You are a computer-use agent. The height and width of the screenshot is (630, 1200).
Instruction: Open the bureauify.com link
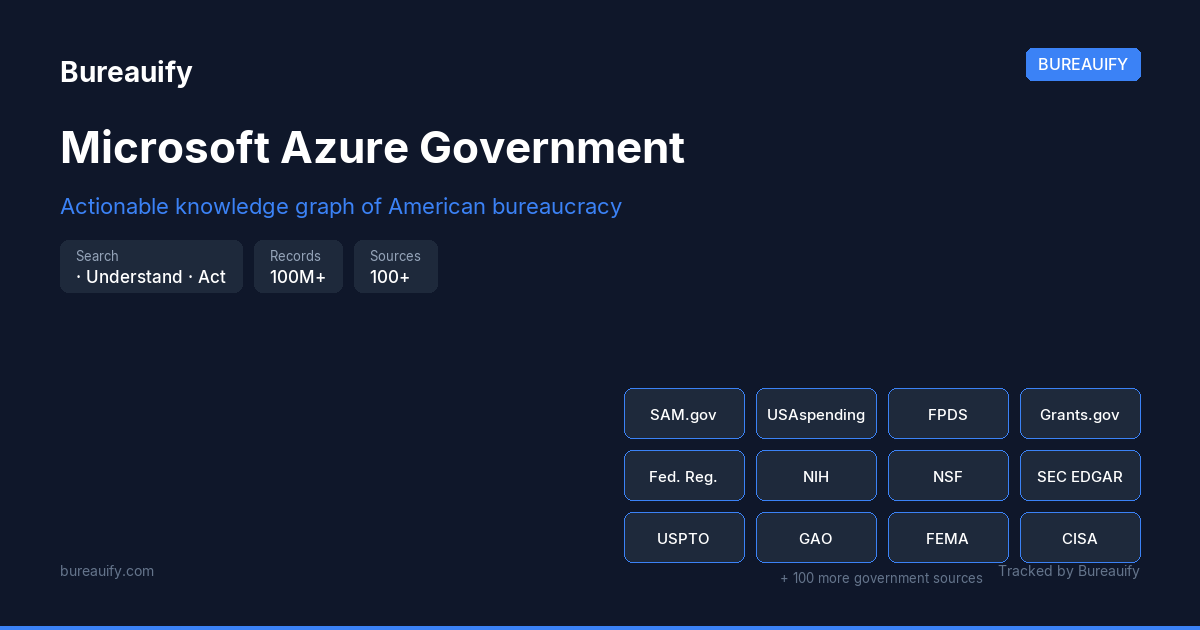click(x=107, y=571)
